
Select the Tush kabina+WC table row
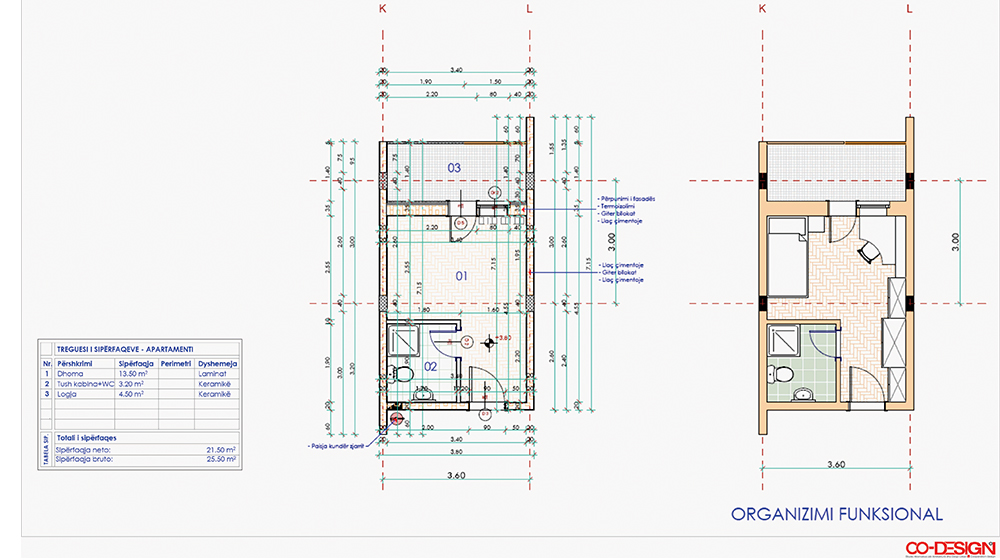(140, 383)
